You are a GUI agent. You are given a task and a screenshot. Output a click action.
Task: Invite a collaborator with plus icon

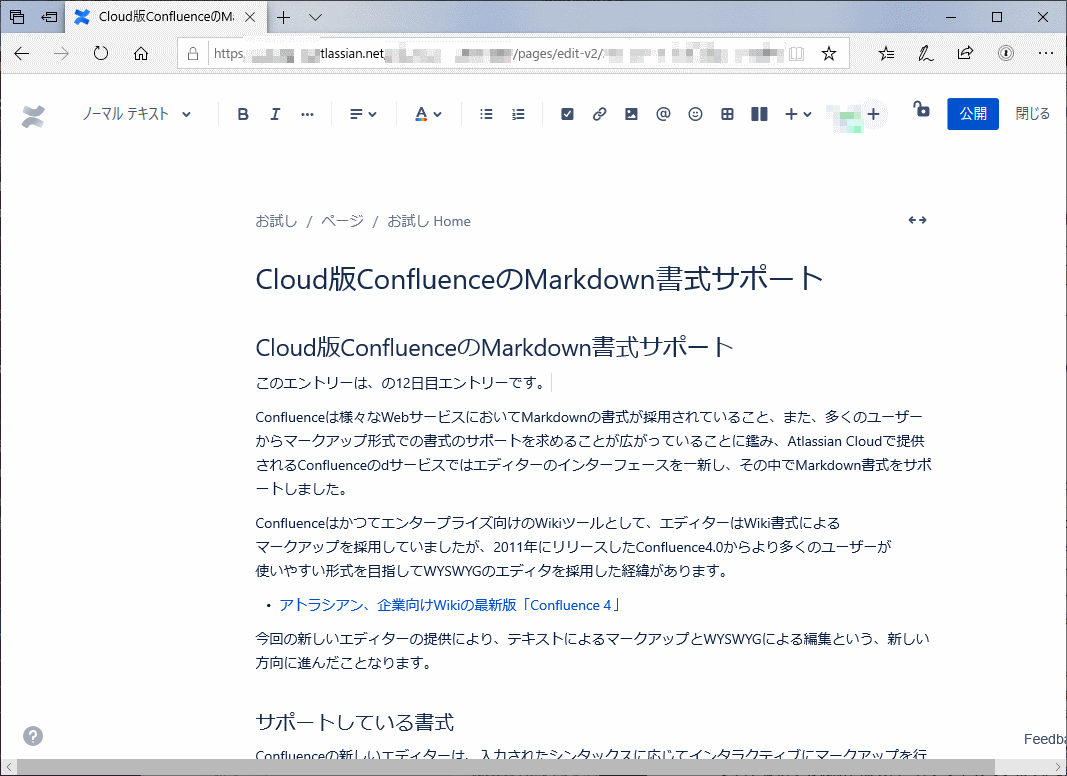tap(874, 114)
